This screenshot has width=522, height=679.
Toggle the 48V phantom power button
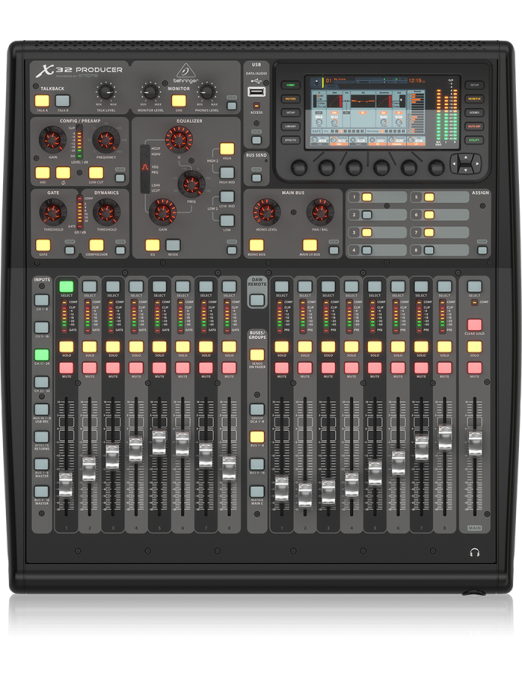tap(42, 173)
